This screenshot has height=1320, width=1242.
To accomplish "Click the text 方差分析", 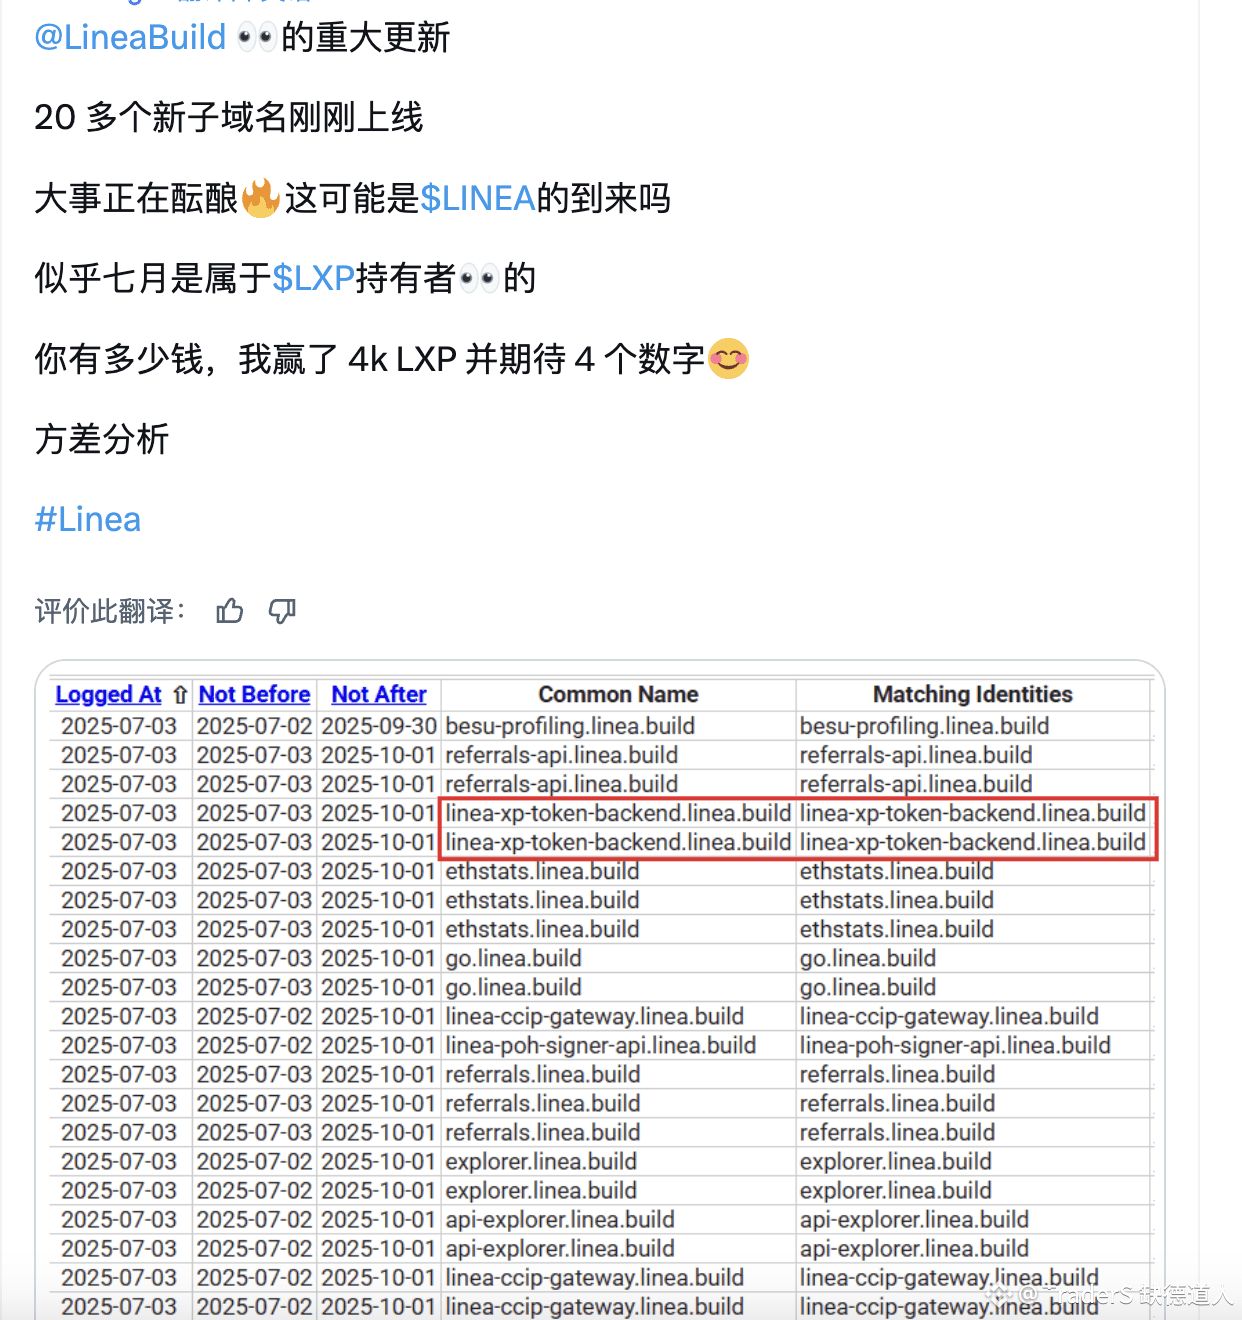I will pos(102,439).
